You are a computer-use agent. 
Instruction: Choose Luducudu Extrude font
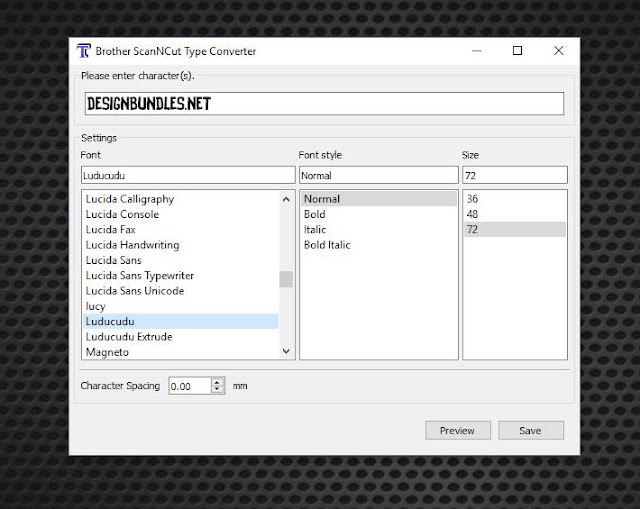(x=181, y=337)
